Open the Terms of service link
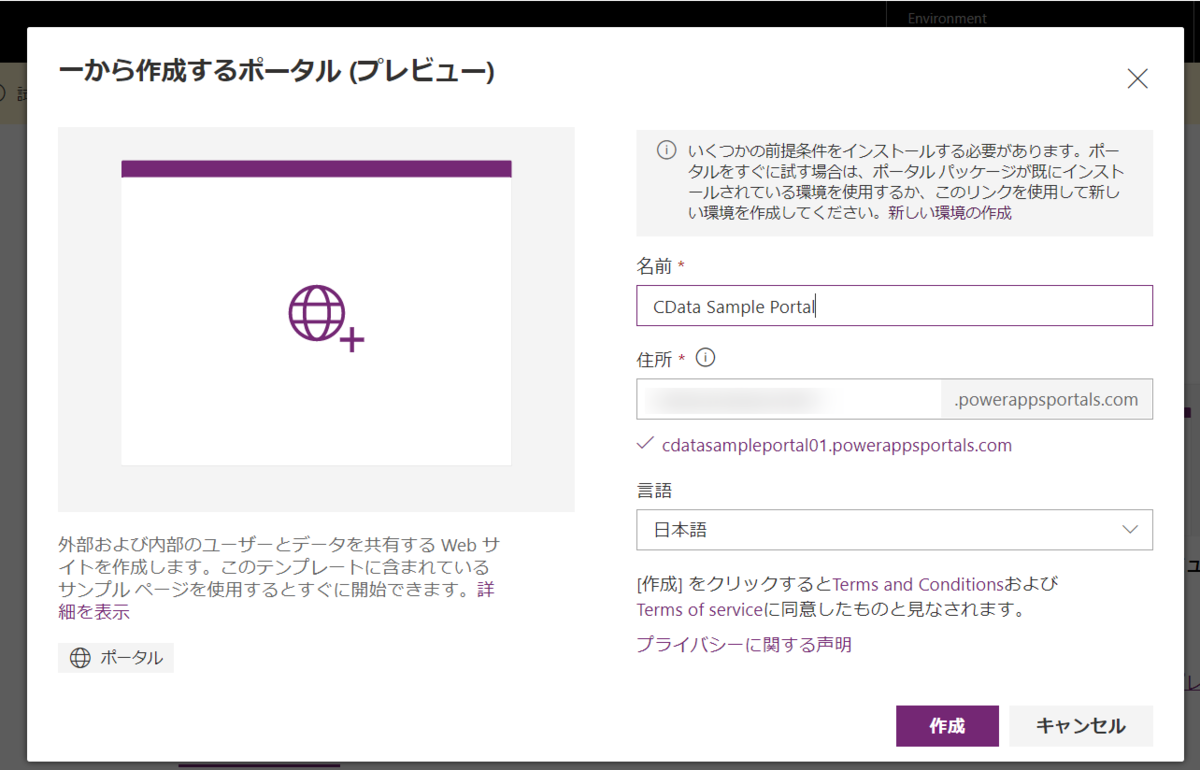This screenshot has height=770, width=1200. pos(700,609)
